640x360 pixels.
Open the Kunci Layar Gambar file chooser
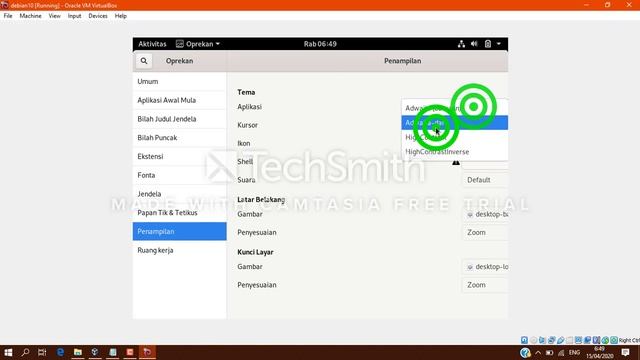(485, 267)
